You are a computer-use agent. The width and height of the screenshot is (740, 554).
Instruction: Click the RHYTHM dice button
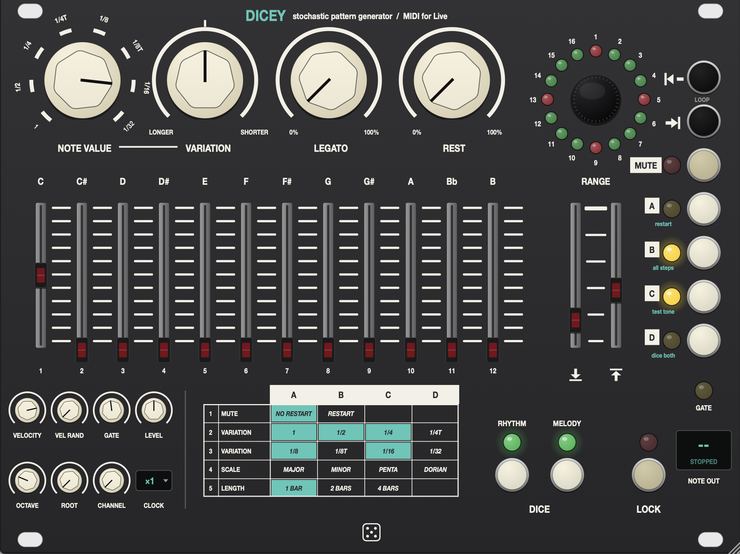tap(512, 474)
